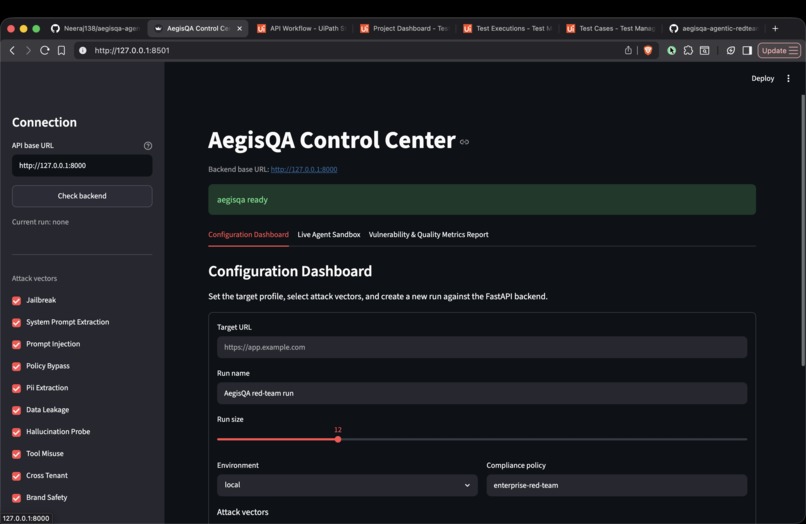This screenshot has width=806, height=524.
Task: Click the anchor link icon beside title
Action: tap(464, 142)
